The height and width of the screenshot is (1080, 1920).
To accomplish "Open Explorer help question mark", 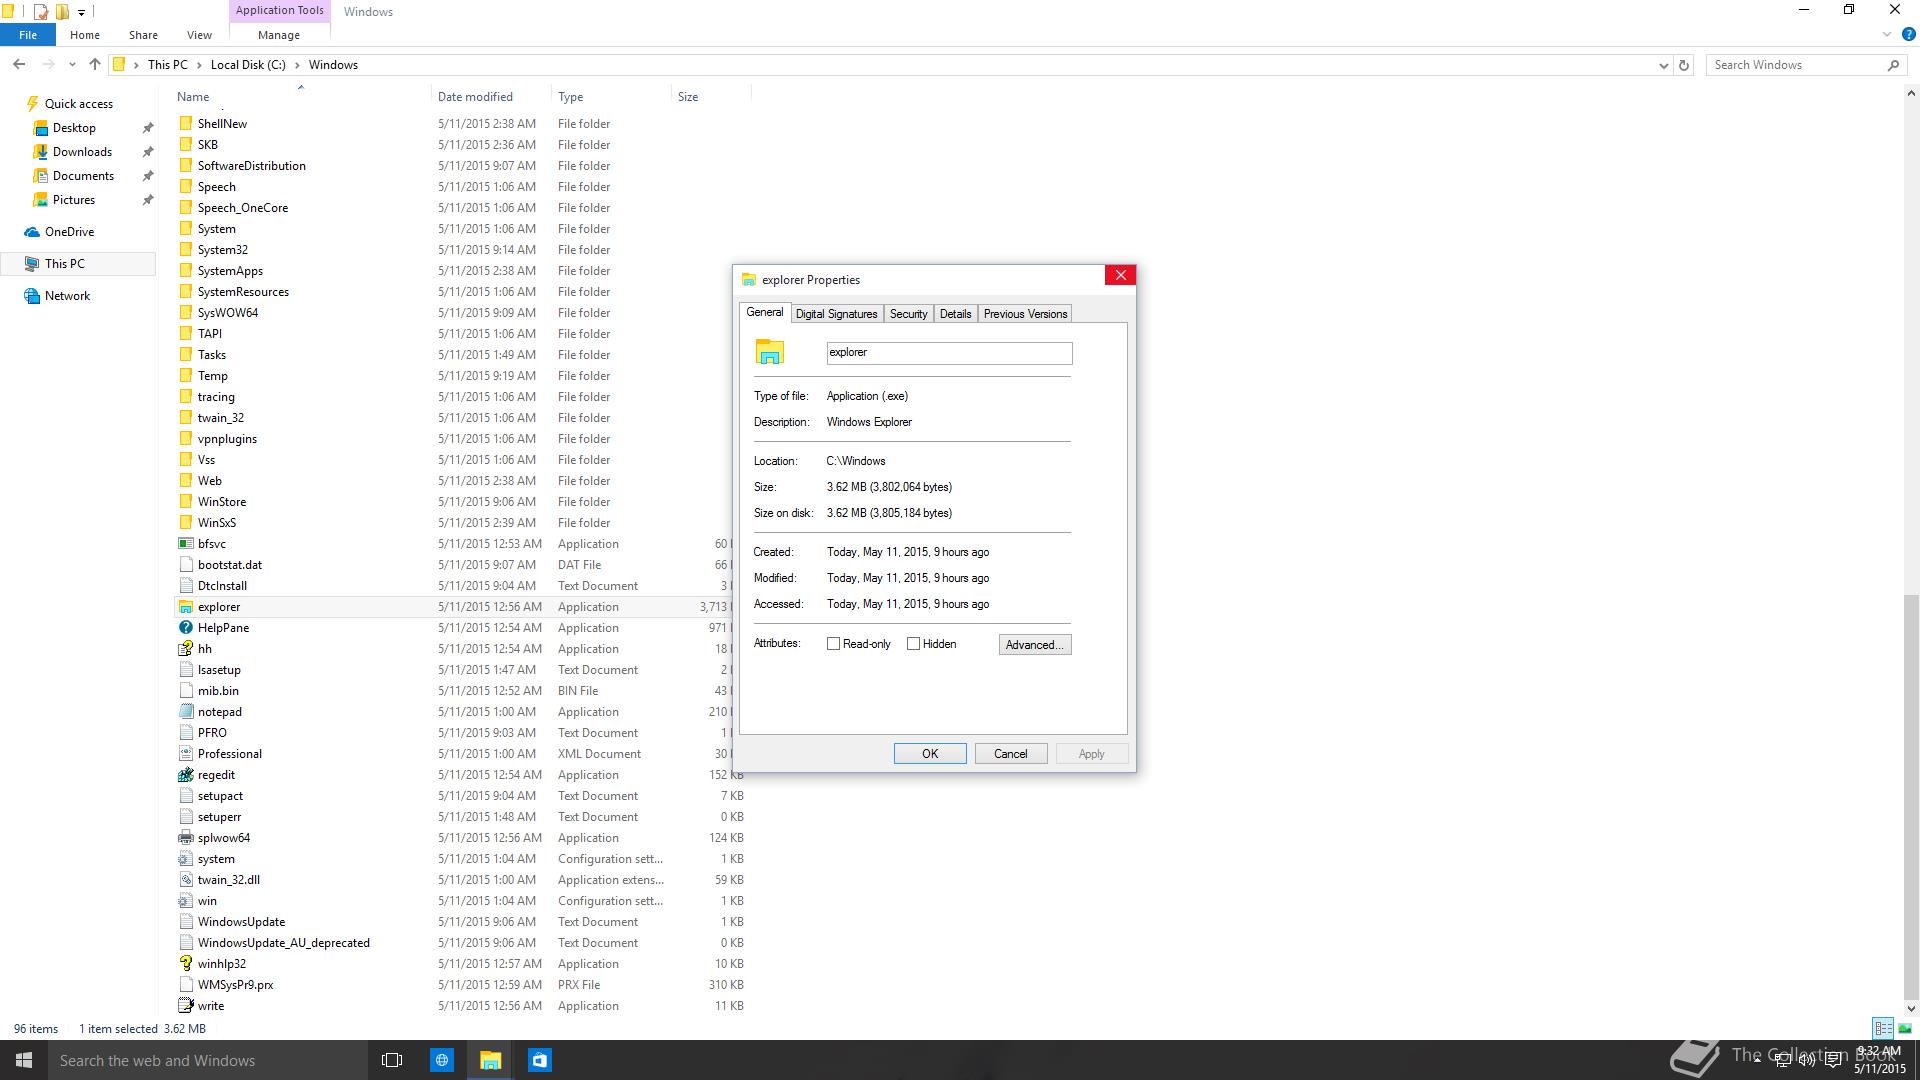I will pos(1908,34).
